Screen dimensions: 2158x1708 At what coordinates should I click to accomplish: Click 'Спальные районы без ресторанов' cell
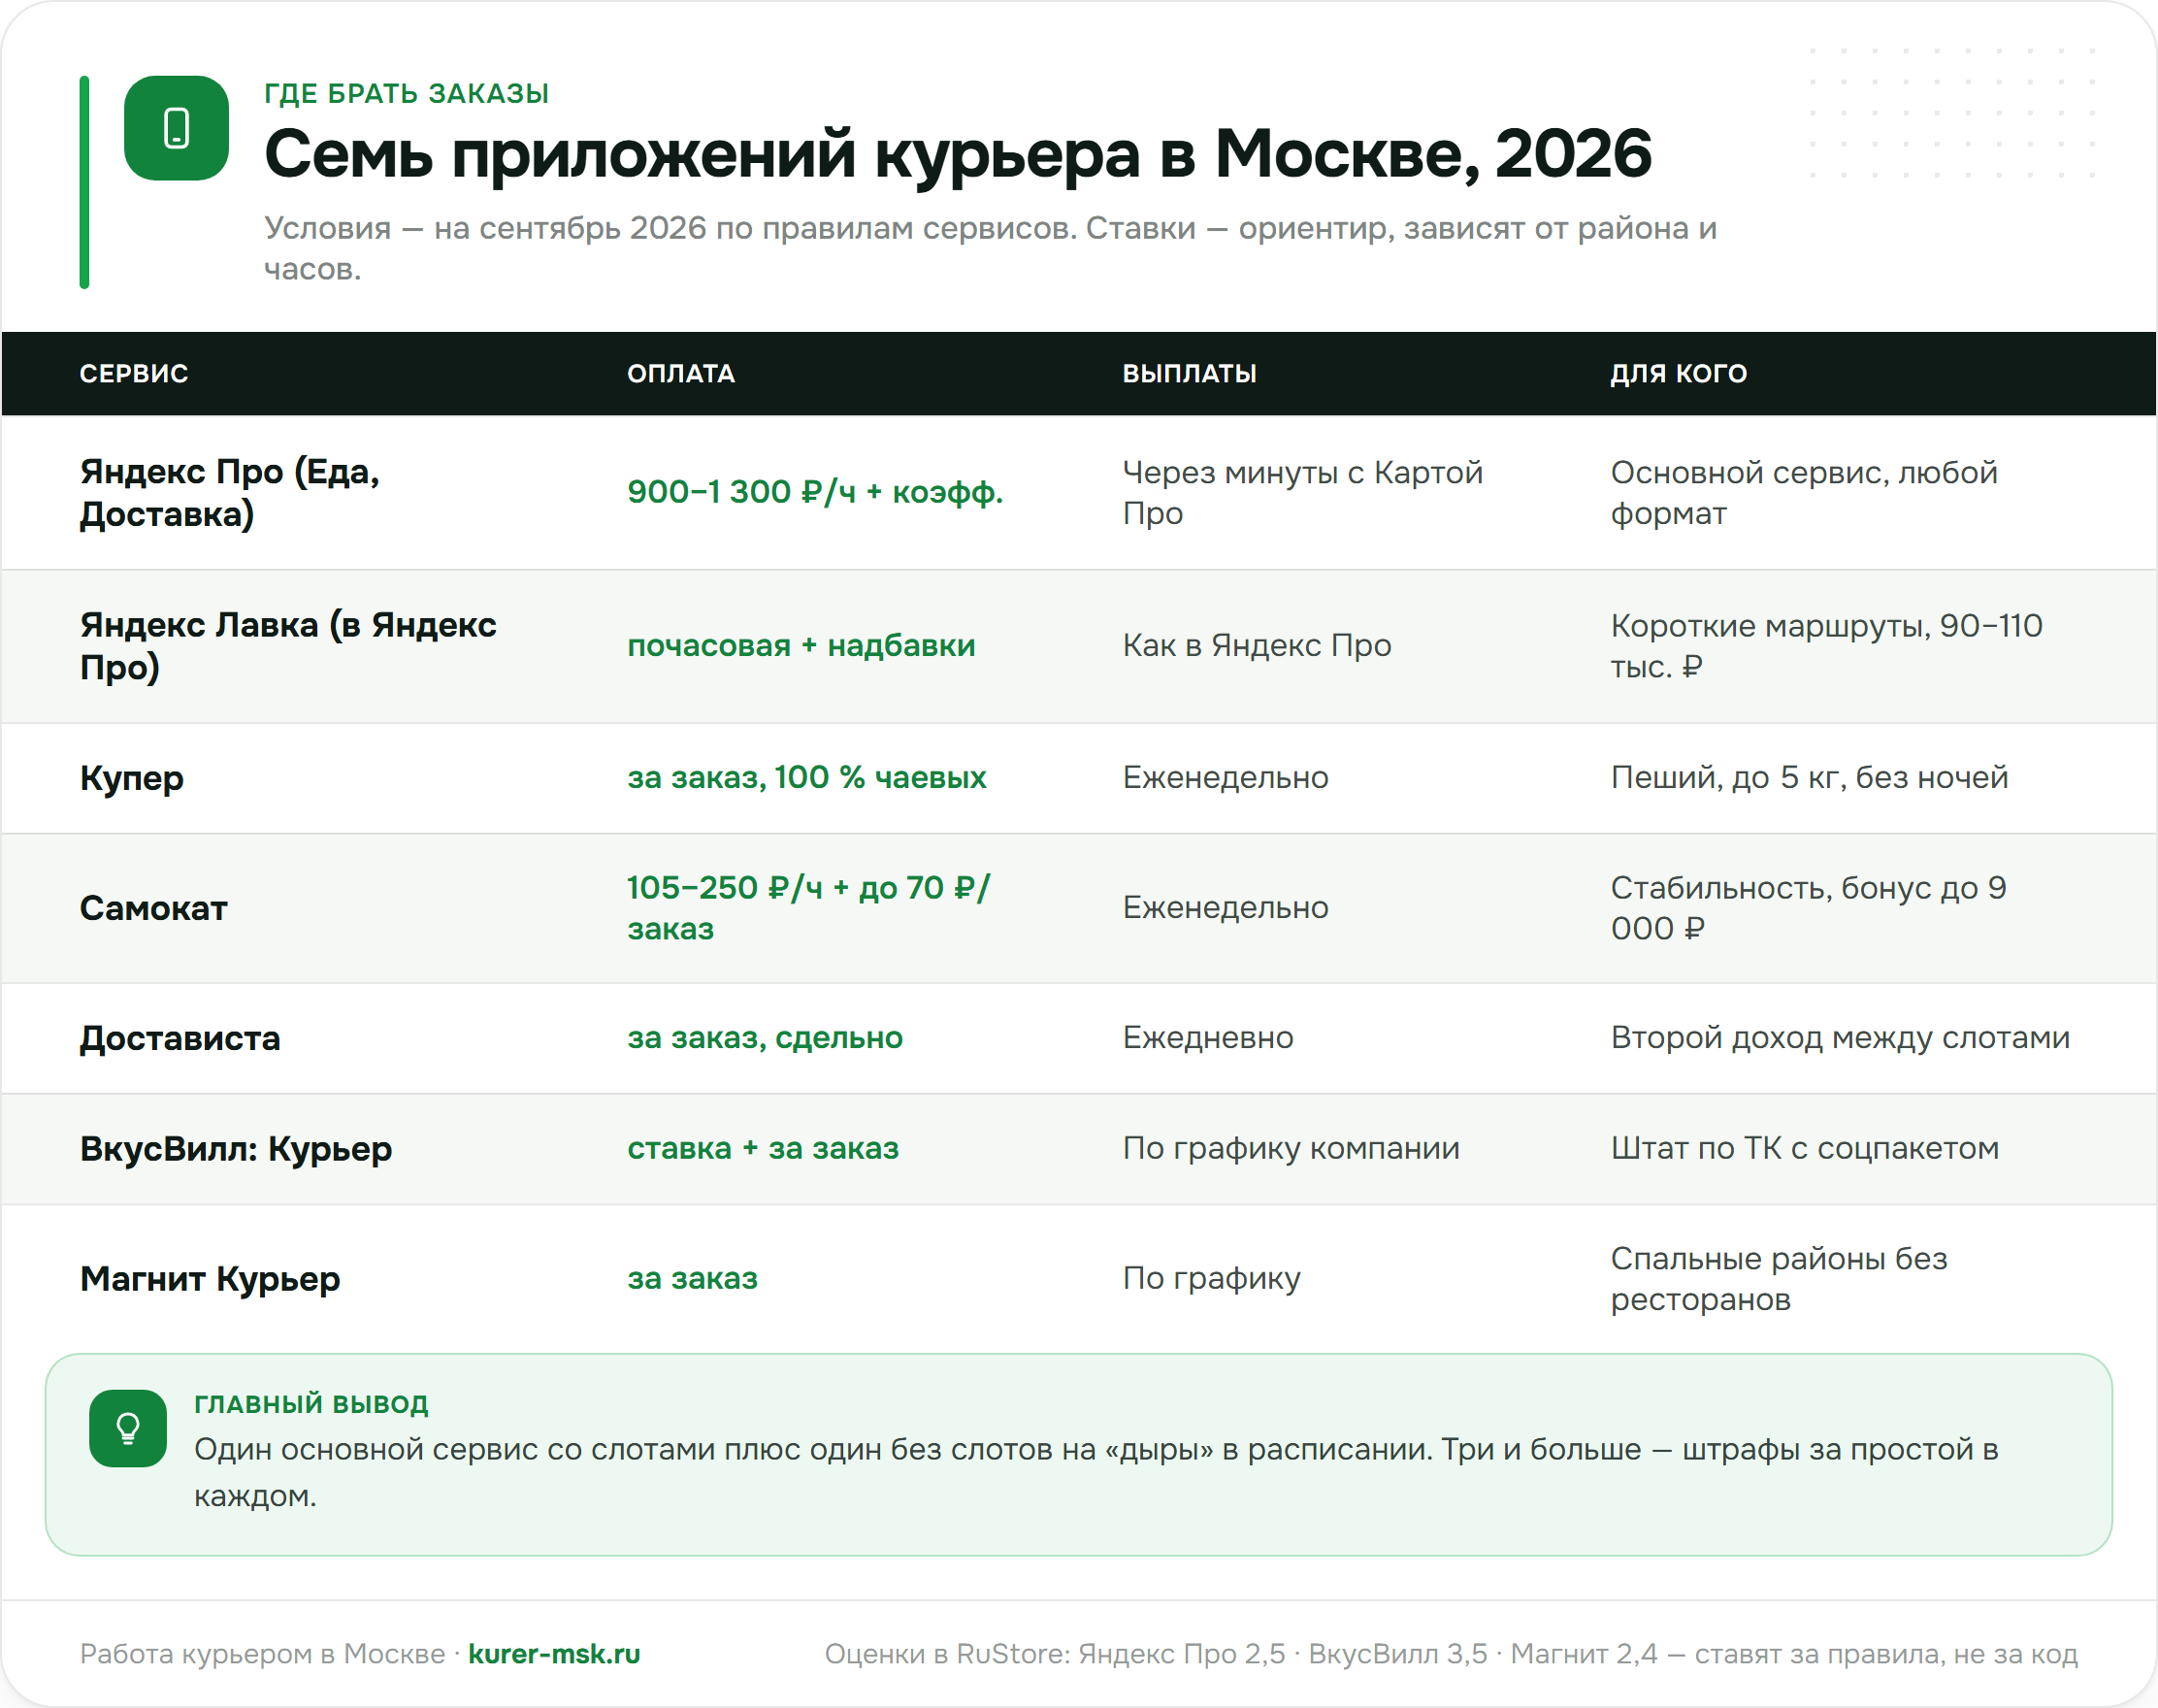click(1779, 1279)
